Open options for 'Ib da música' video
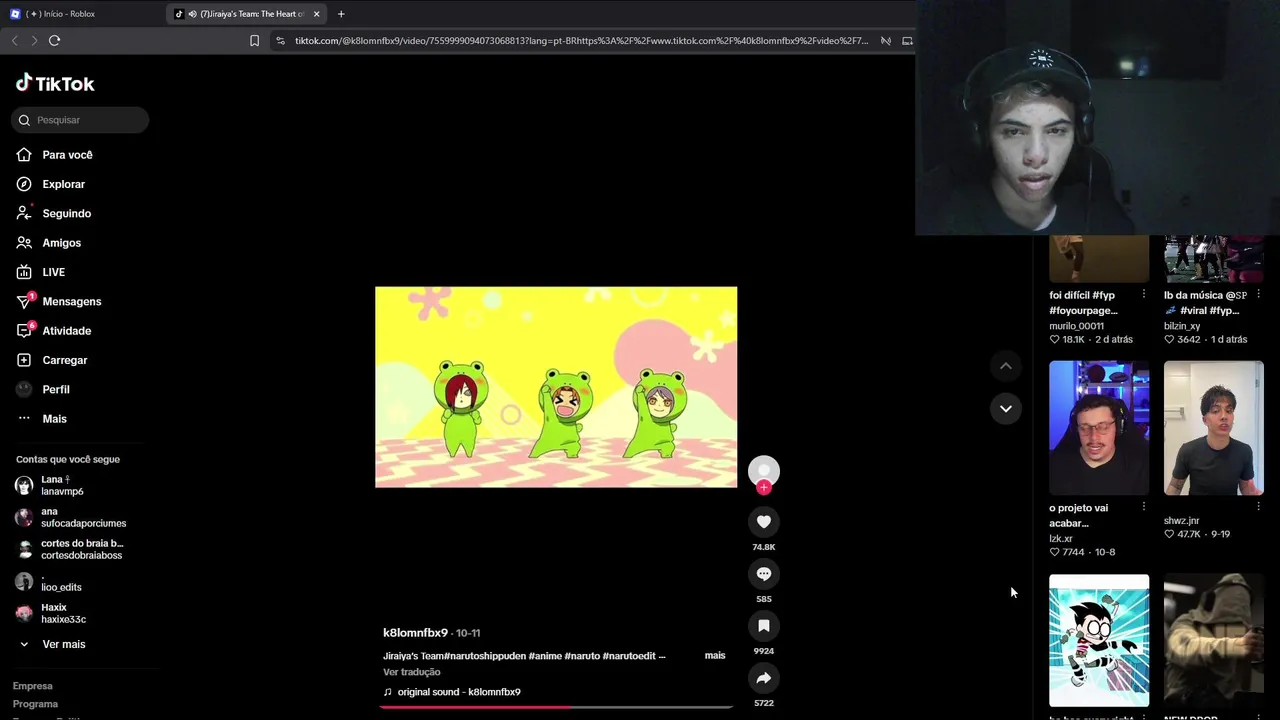The image size is (1280, 720). pos(1258,295)
